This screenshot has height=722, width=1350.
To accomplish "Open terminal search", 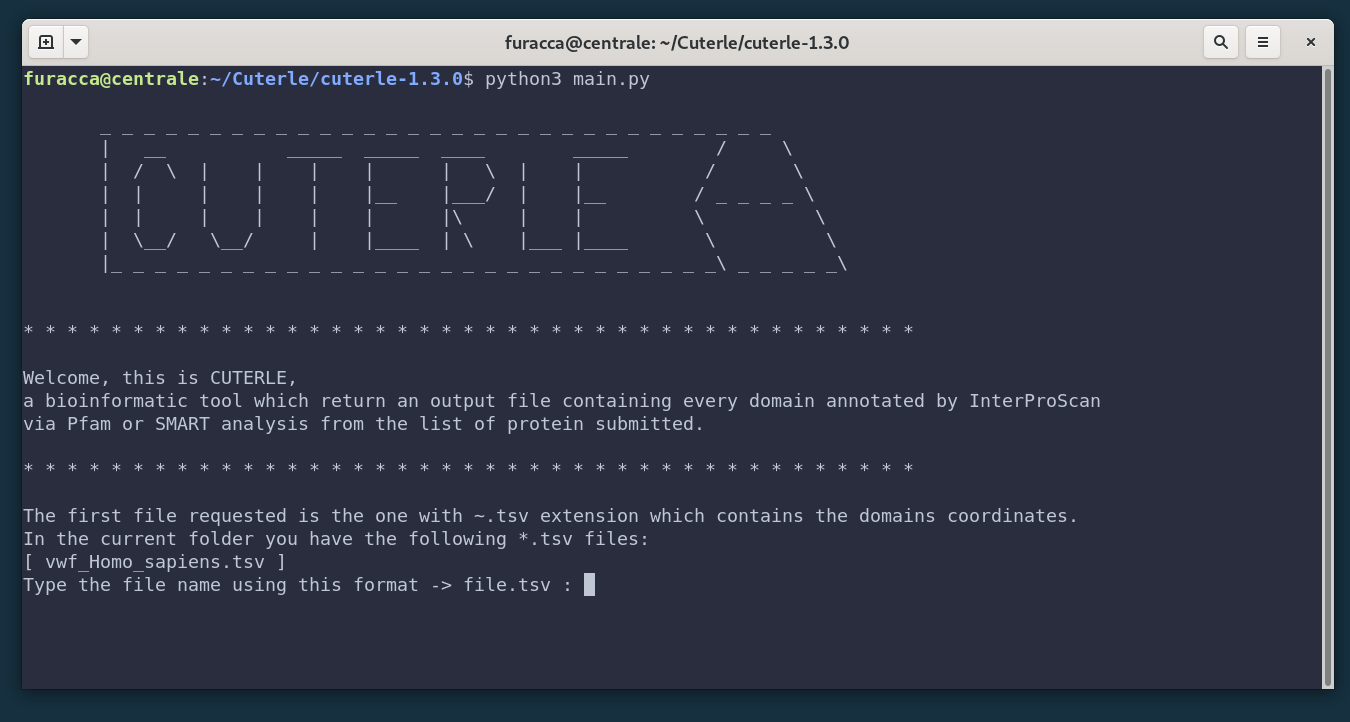I will click(1220, 42).
